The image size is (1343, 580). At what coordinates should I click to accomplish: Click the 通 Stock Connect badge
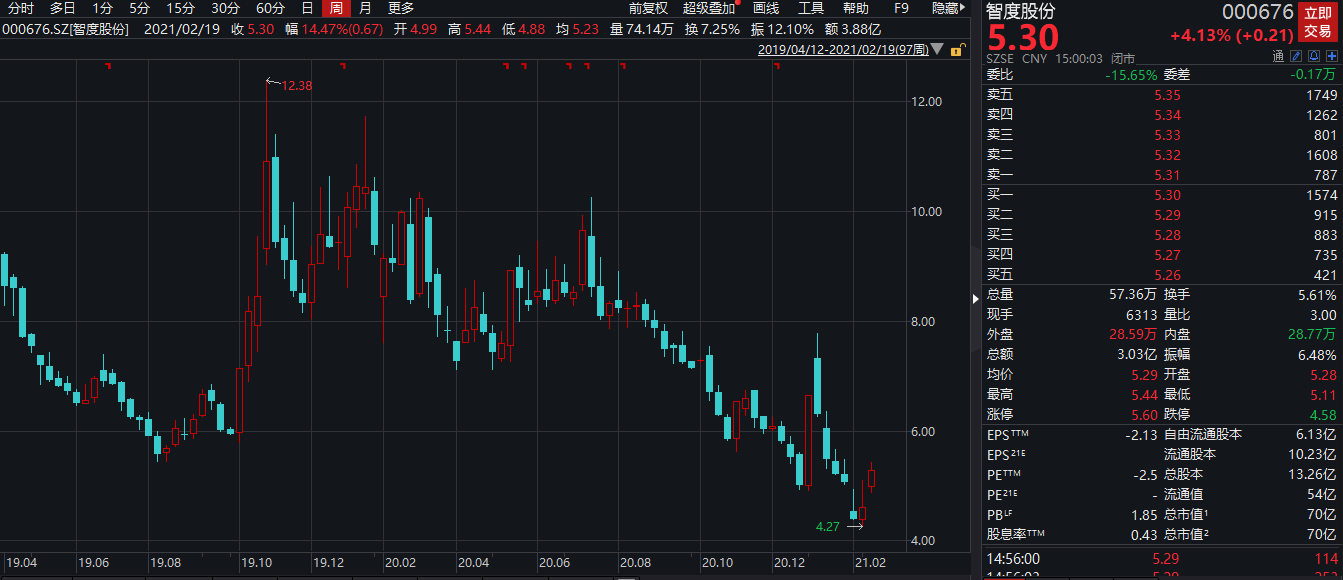1279,56
